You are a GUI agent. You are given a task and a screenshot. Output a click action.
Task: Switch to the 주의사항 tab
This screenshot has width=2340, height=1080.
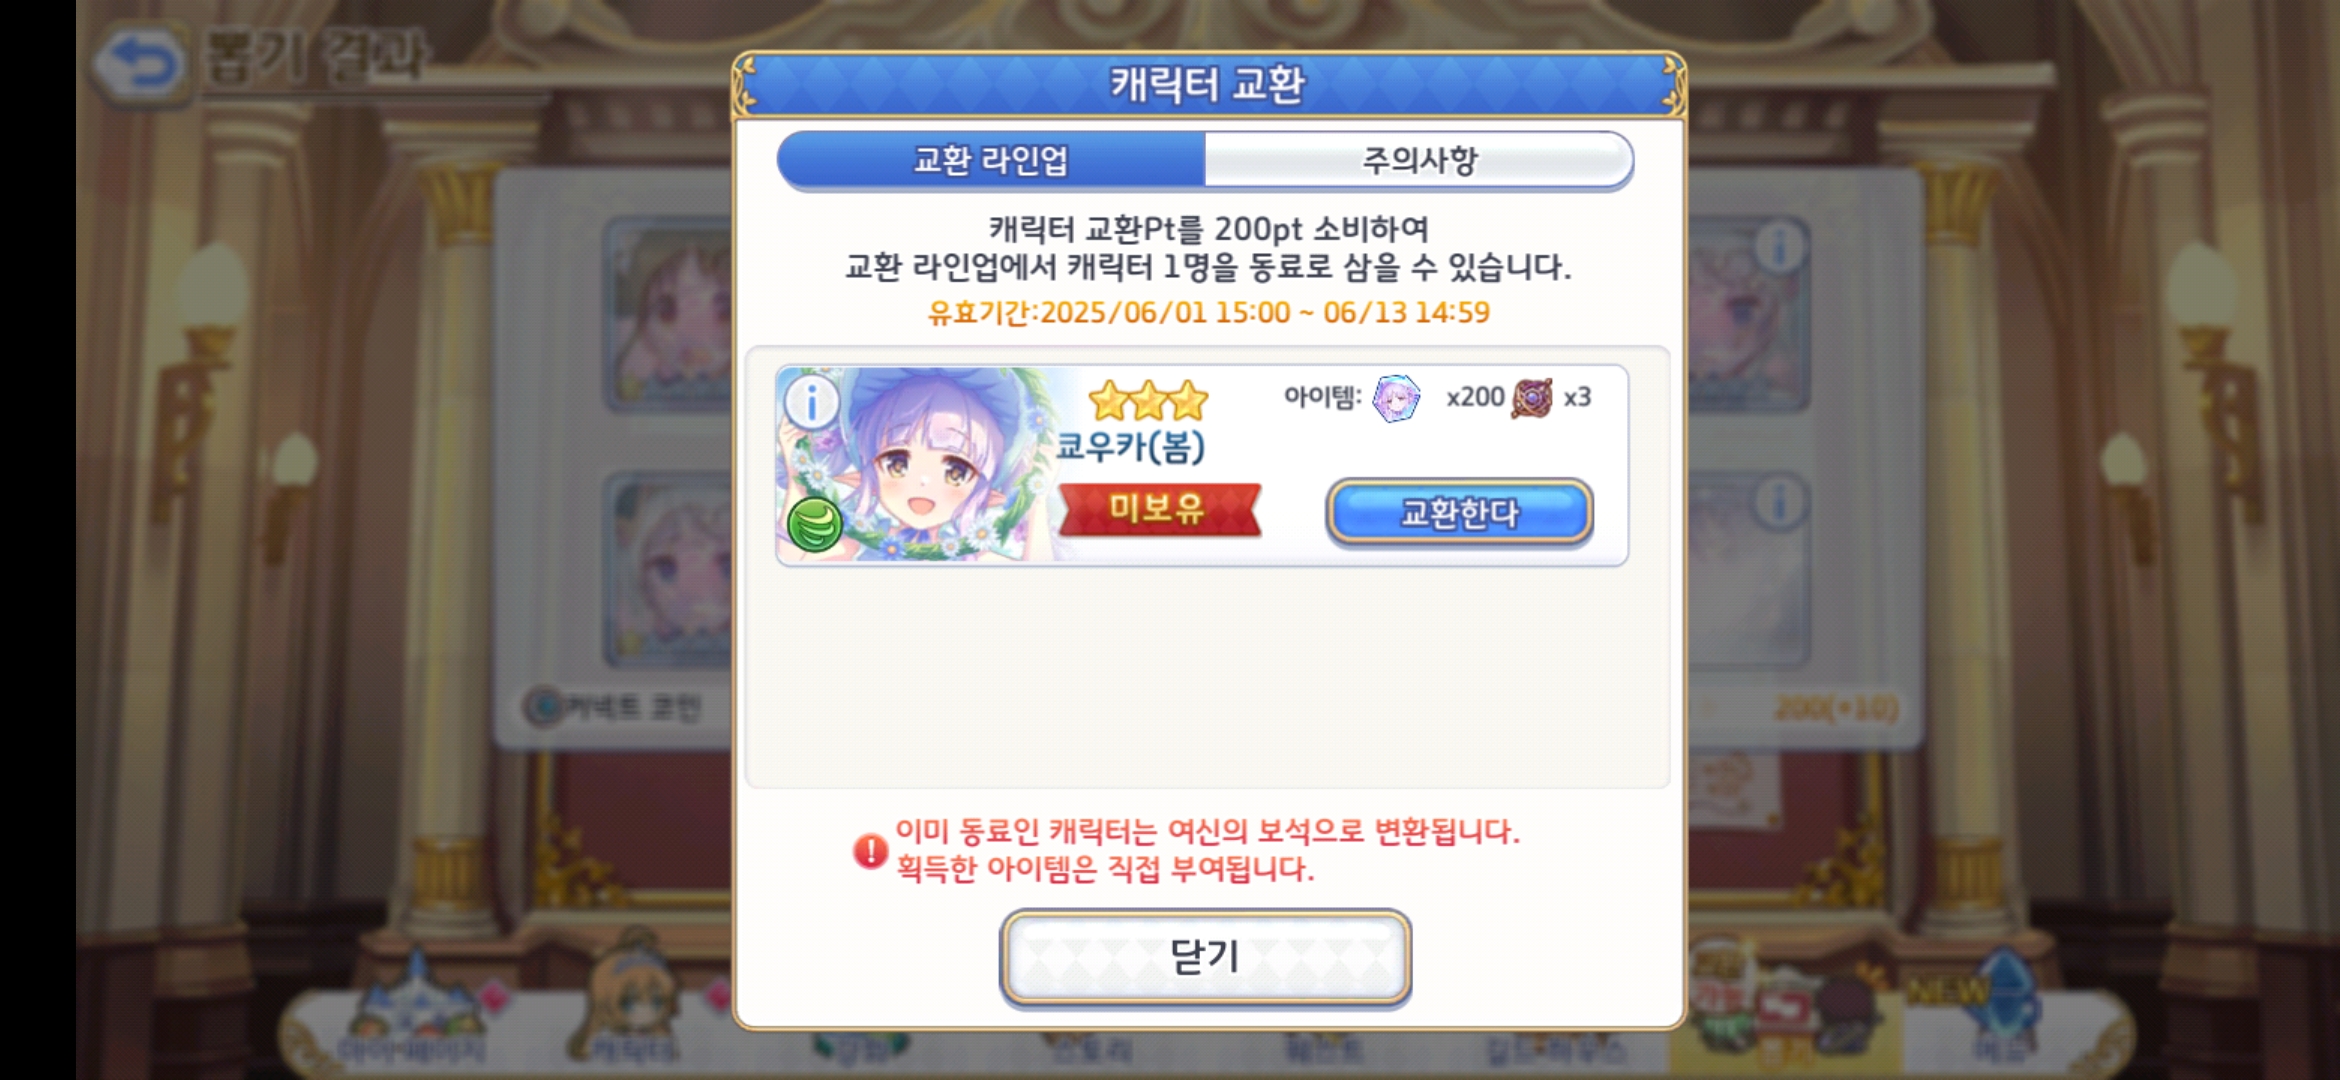pos(1418,160)
